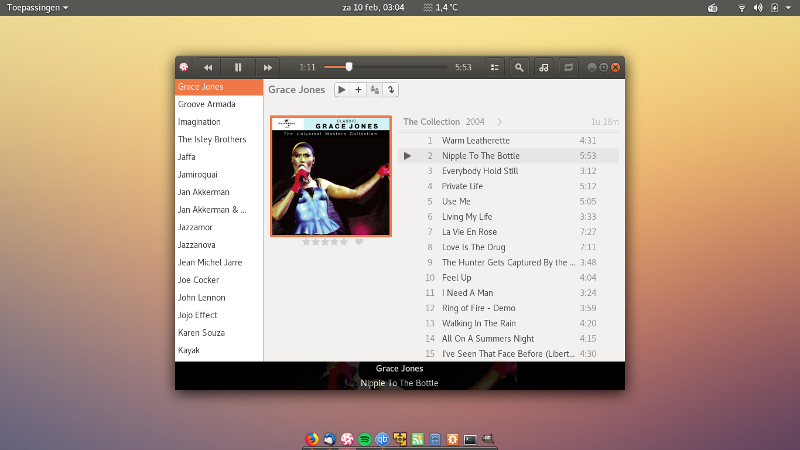Select Karen Souza in the artist list
The image size is (800, 450).
pyautogui.click(x=219, y=333)
